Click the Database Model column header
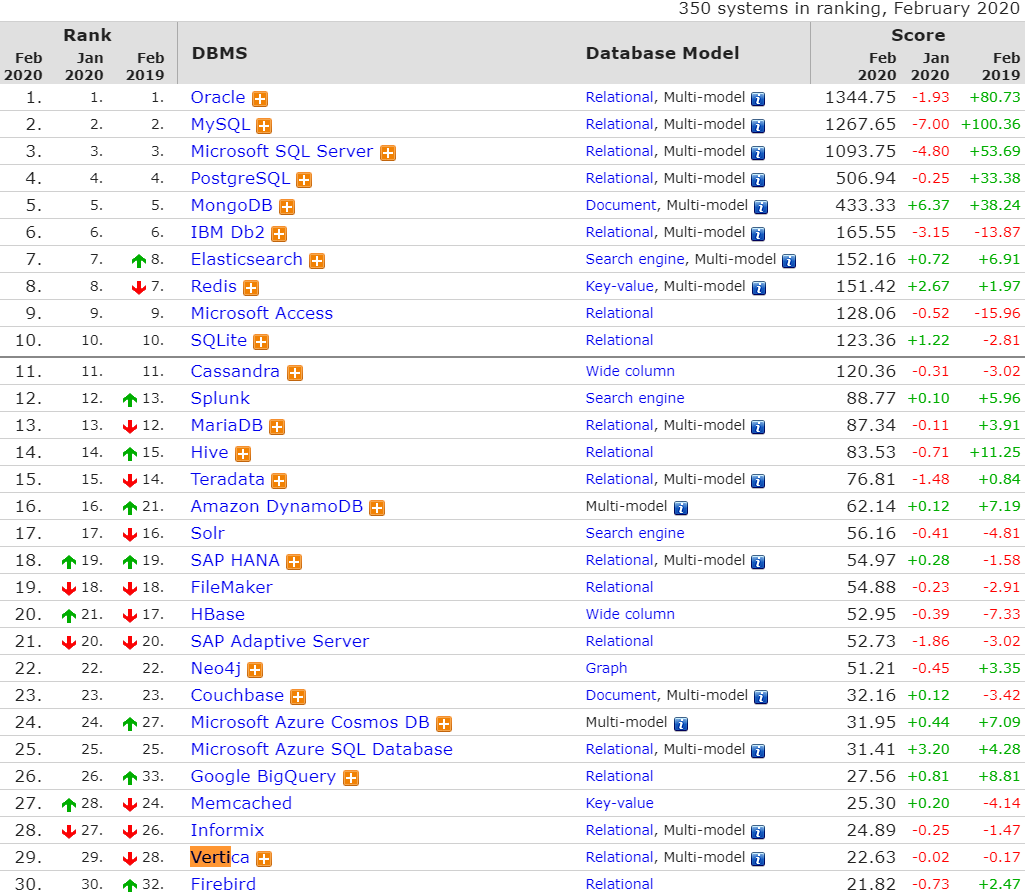Screen dimensions: 1029x892 tap(662, 53)
